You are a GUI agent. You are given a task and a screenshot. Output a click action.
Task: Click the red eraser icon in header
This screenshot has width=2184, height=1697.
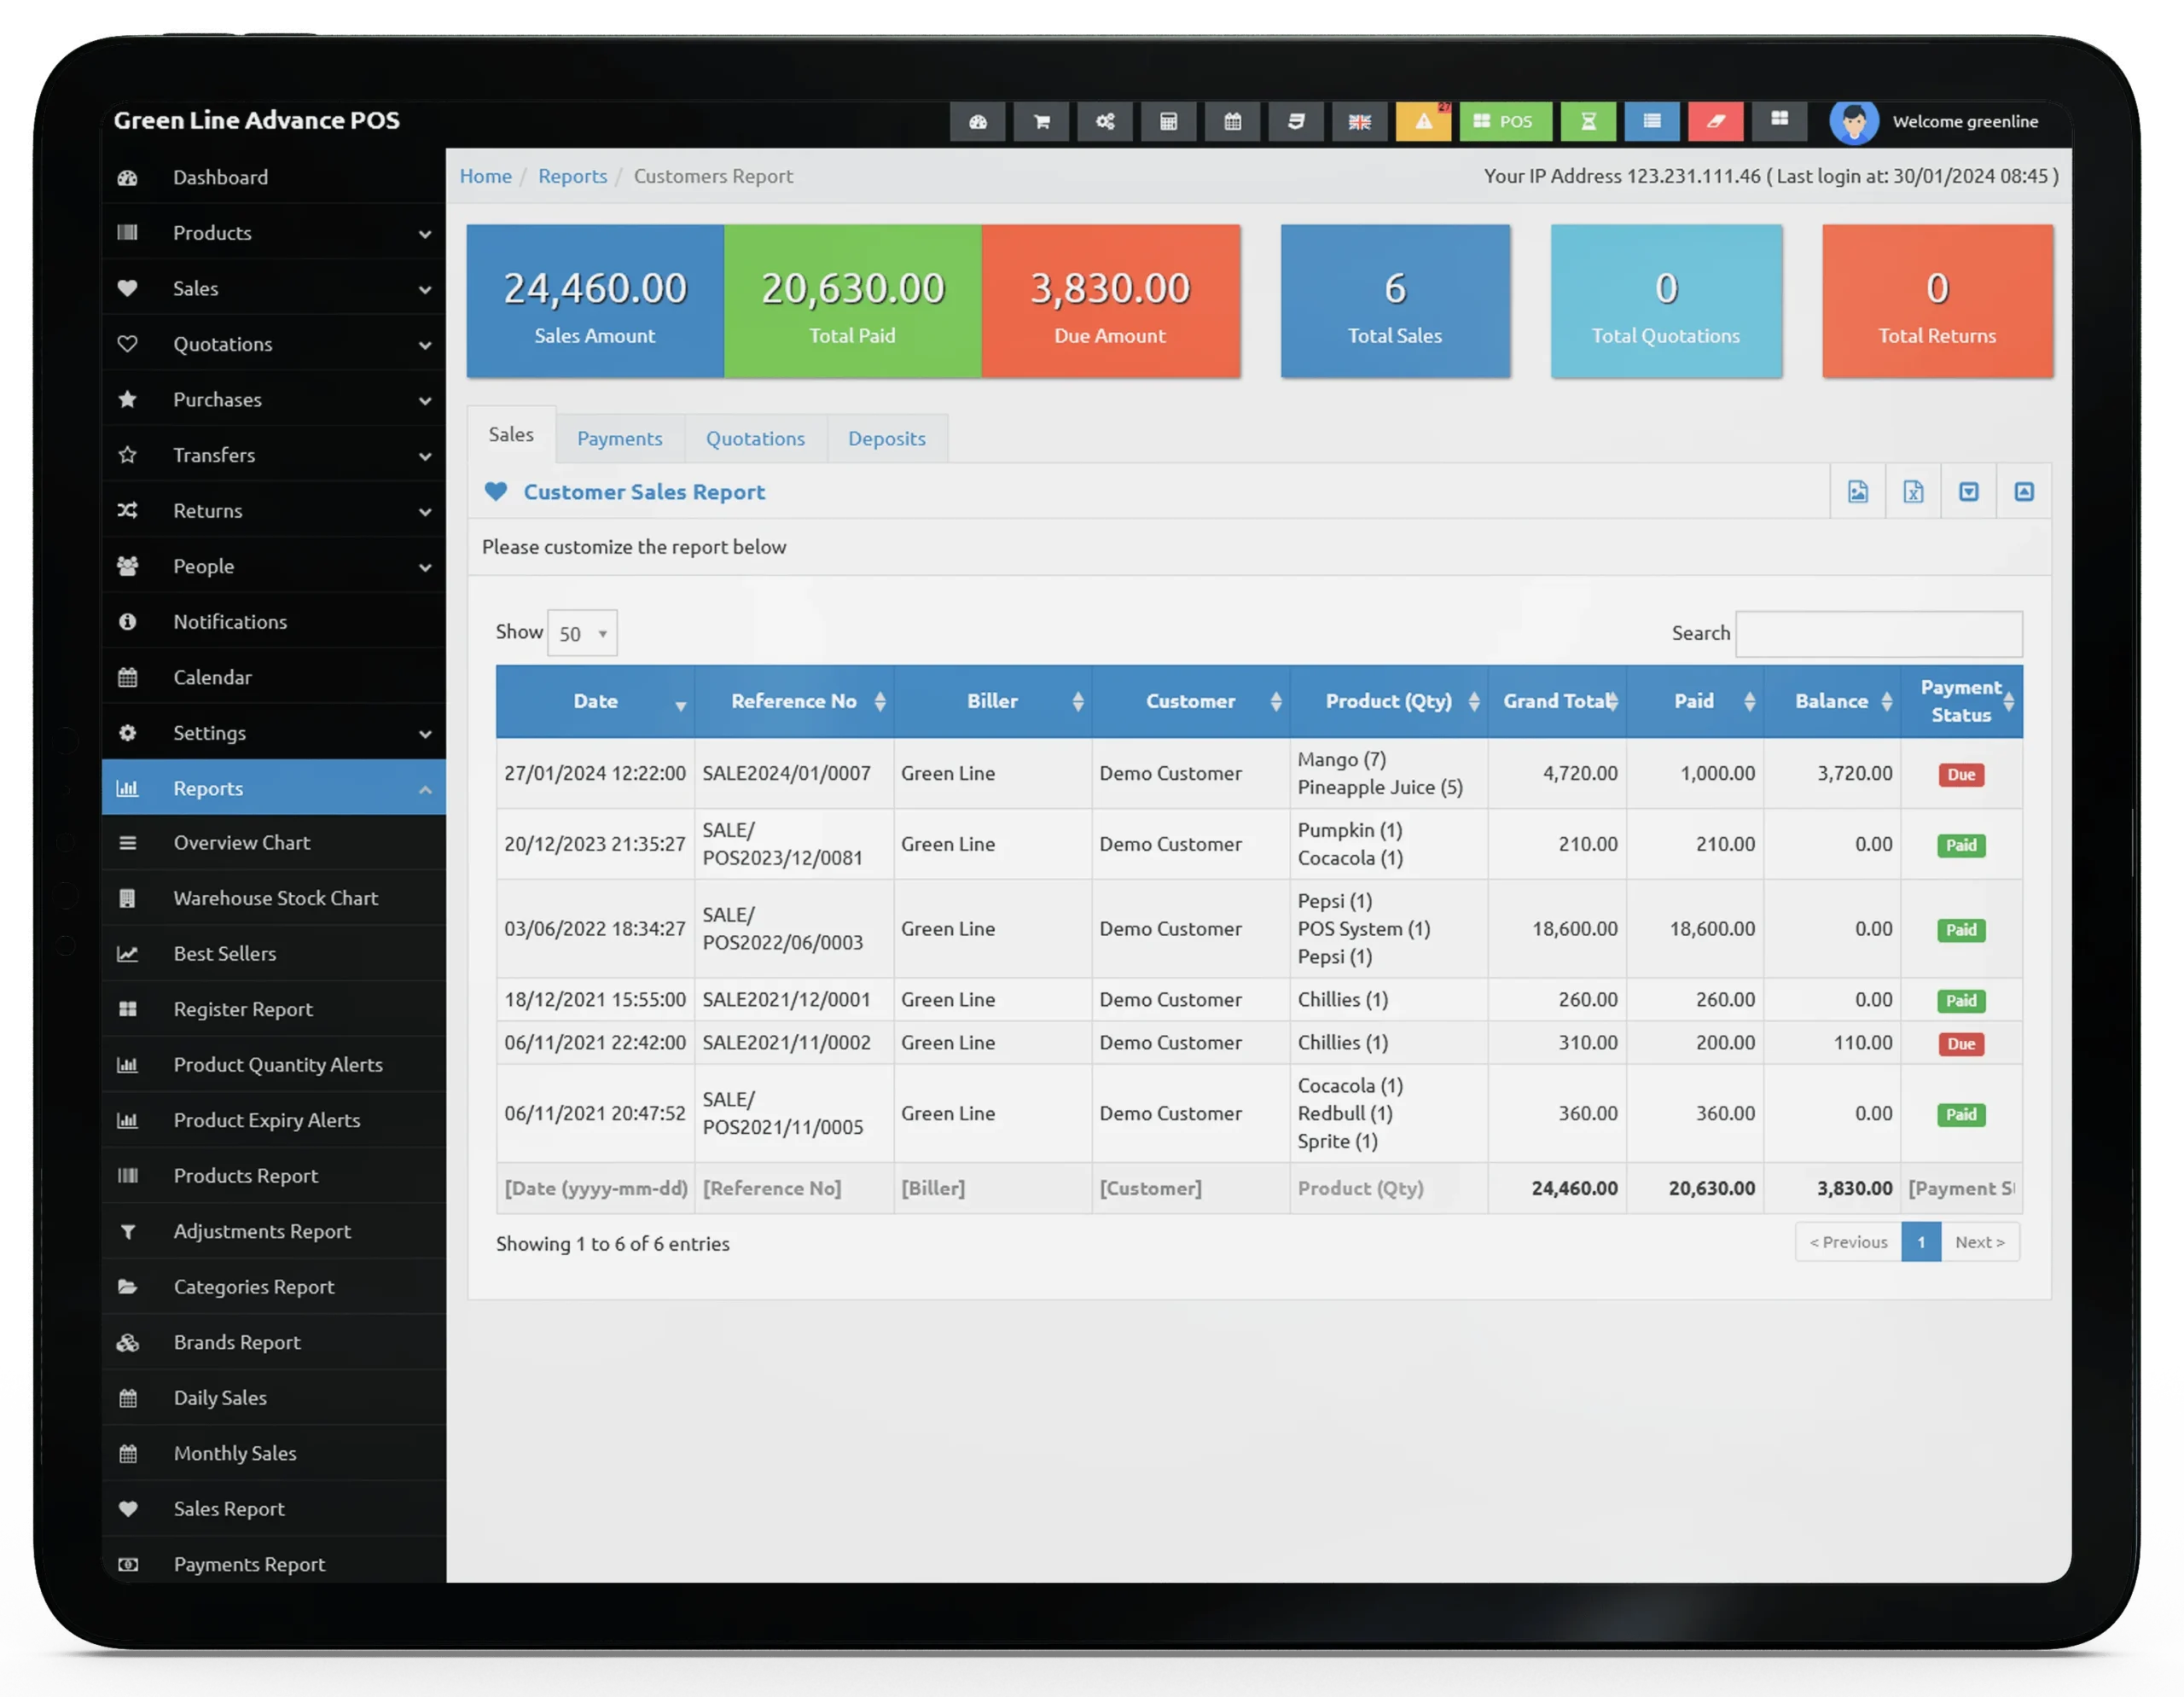point(1715,121)
